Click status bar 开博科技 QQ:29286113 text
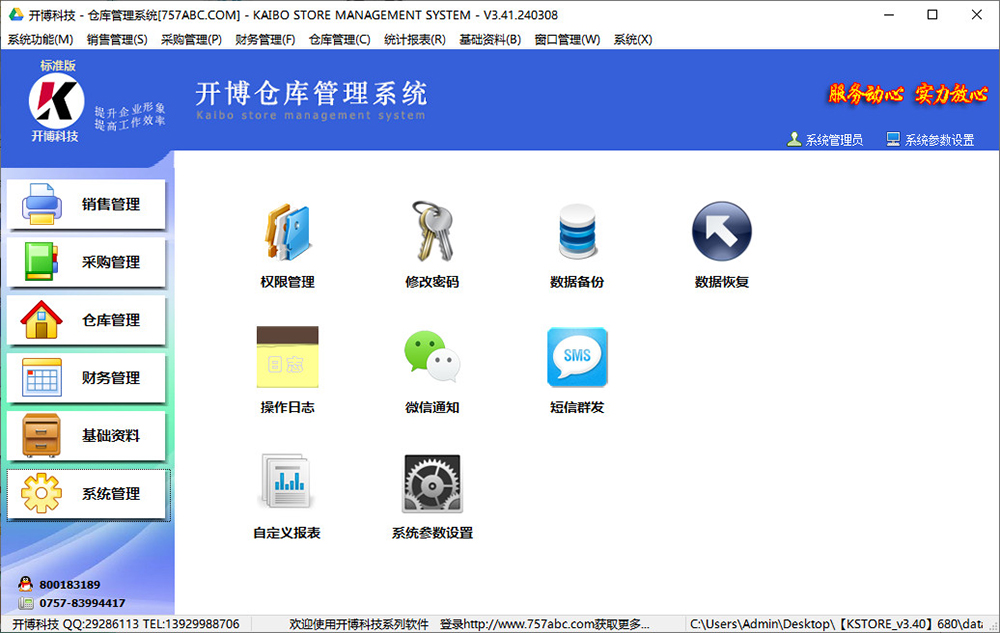 [x=126, y=624]
